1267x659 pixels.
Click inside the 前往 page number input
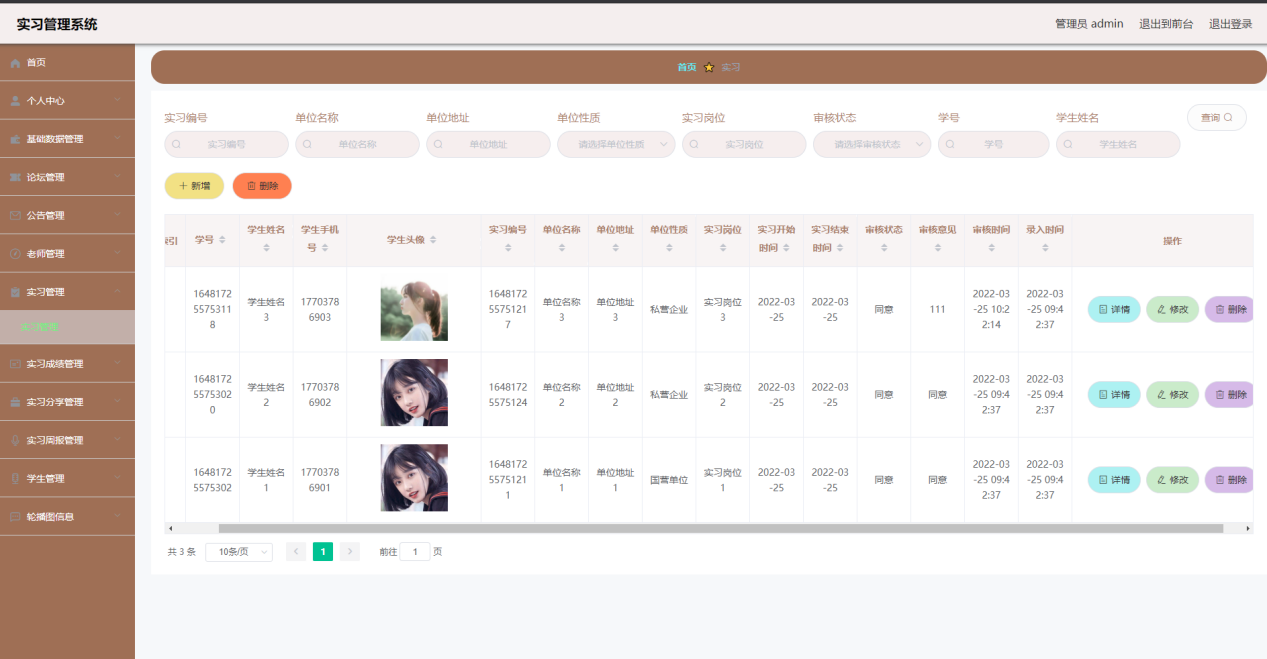tap(414, 551)
